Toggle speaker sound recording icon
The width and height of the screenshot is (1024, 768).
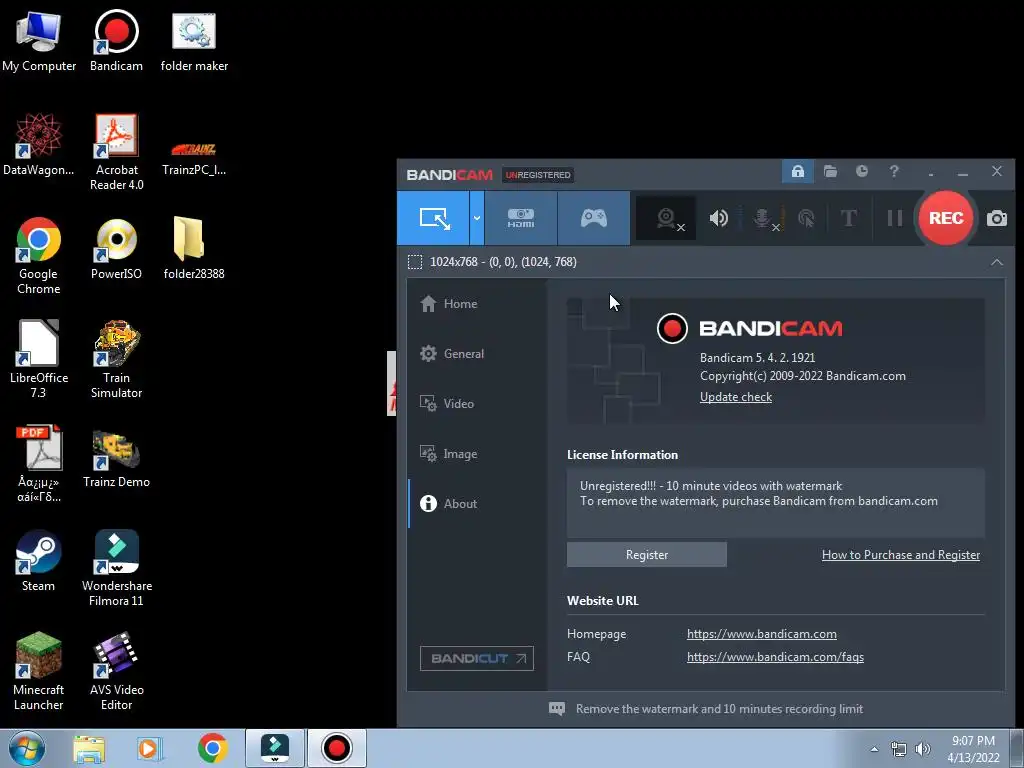718,218
